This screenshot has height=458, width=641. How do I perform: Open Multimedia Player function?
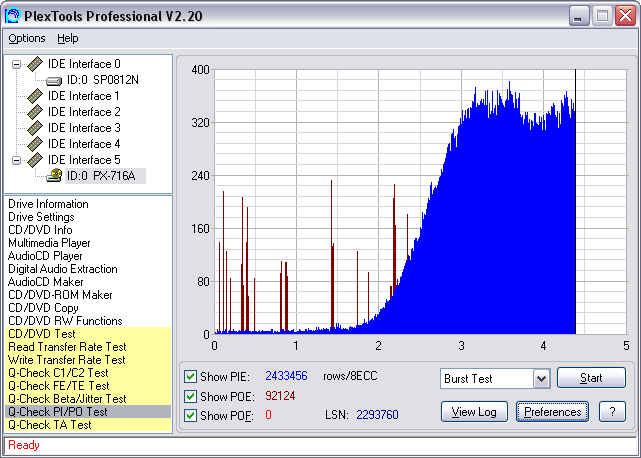(x=49, y=243)
